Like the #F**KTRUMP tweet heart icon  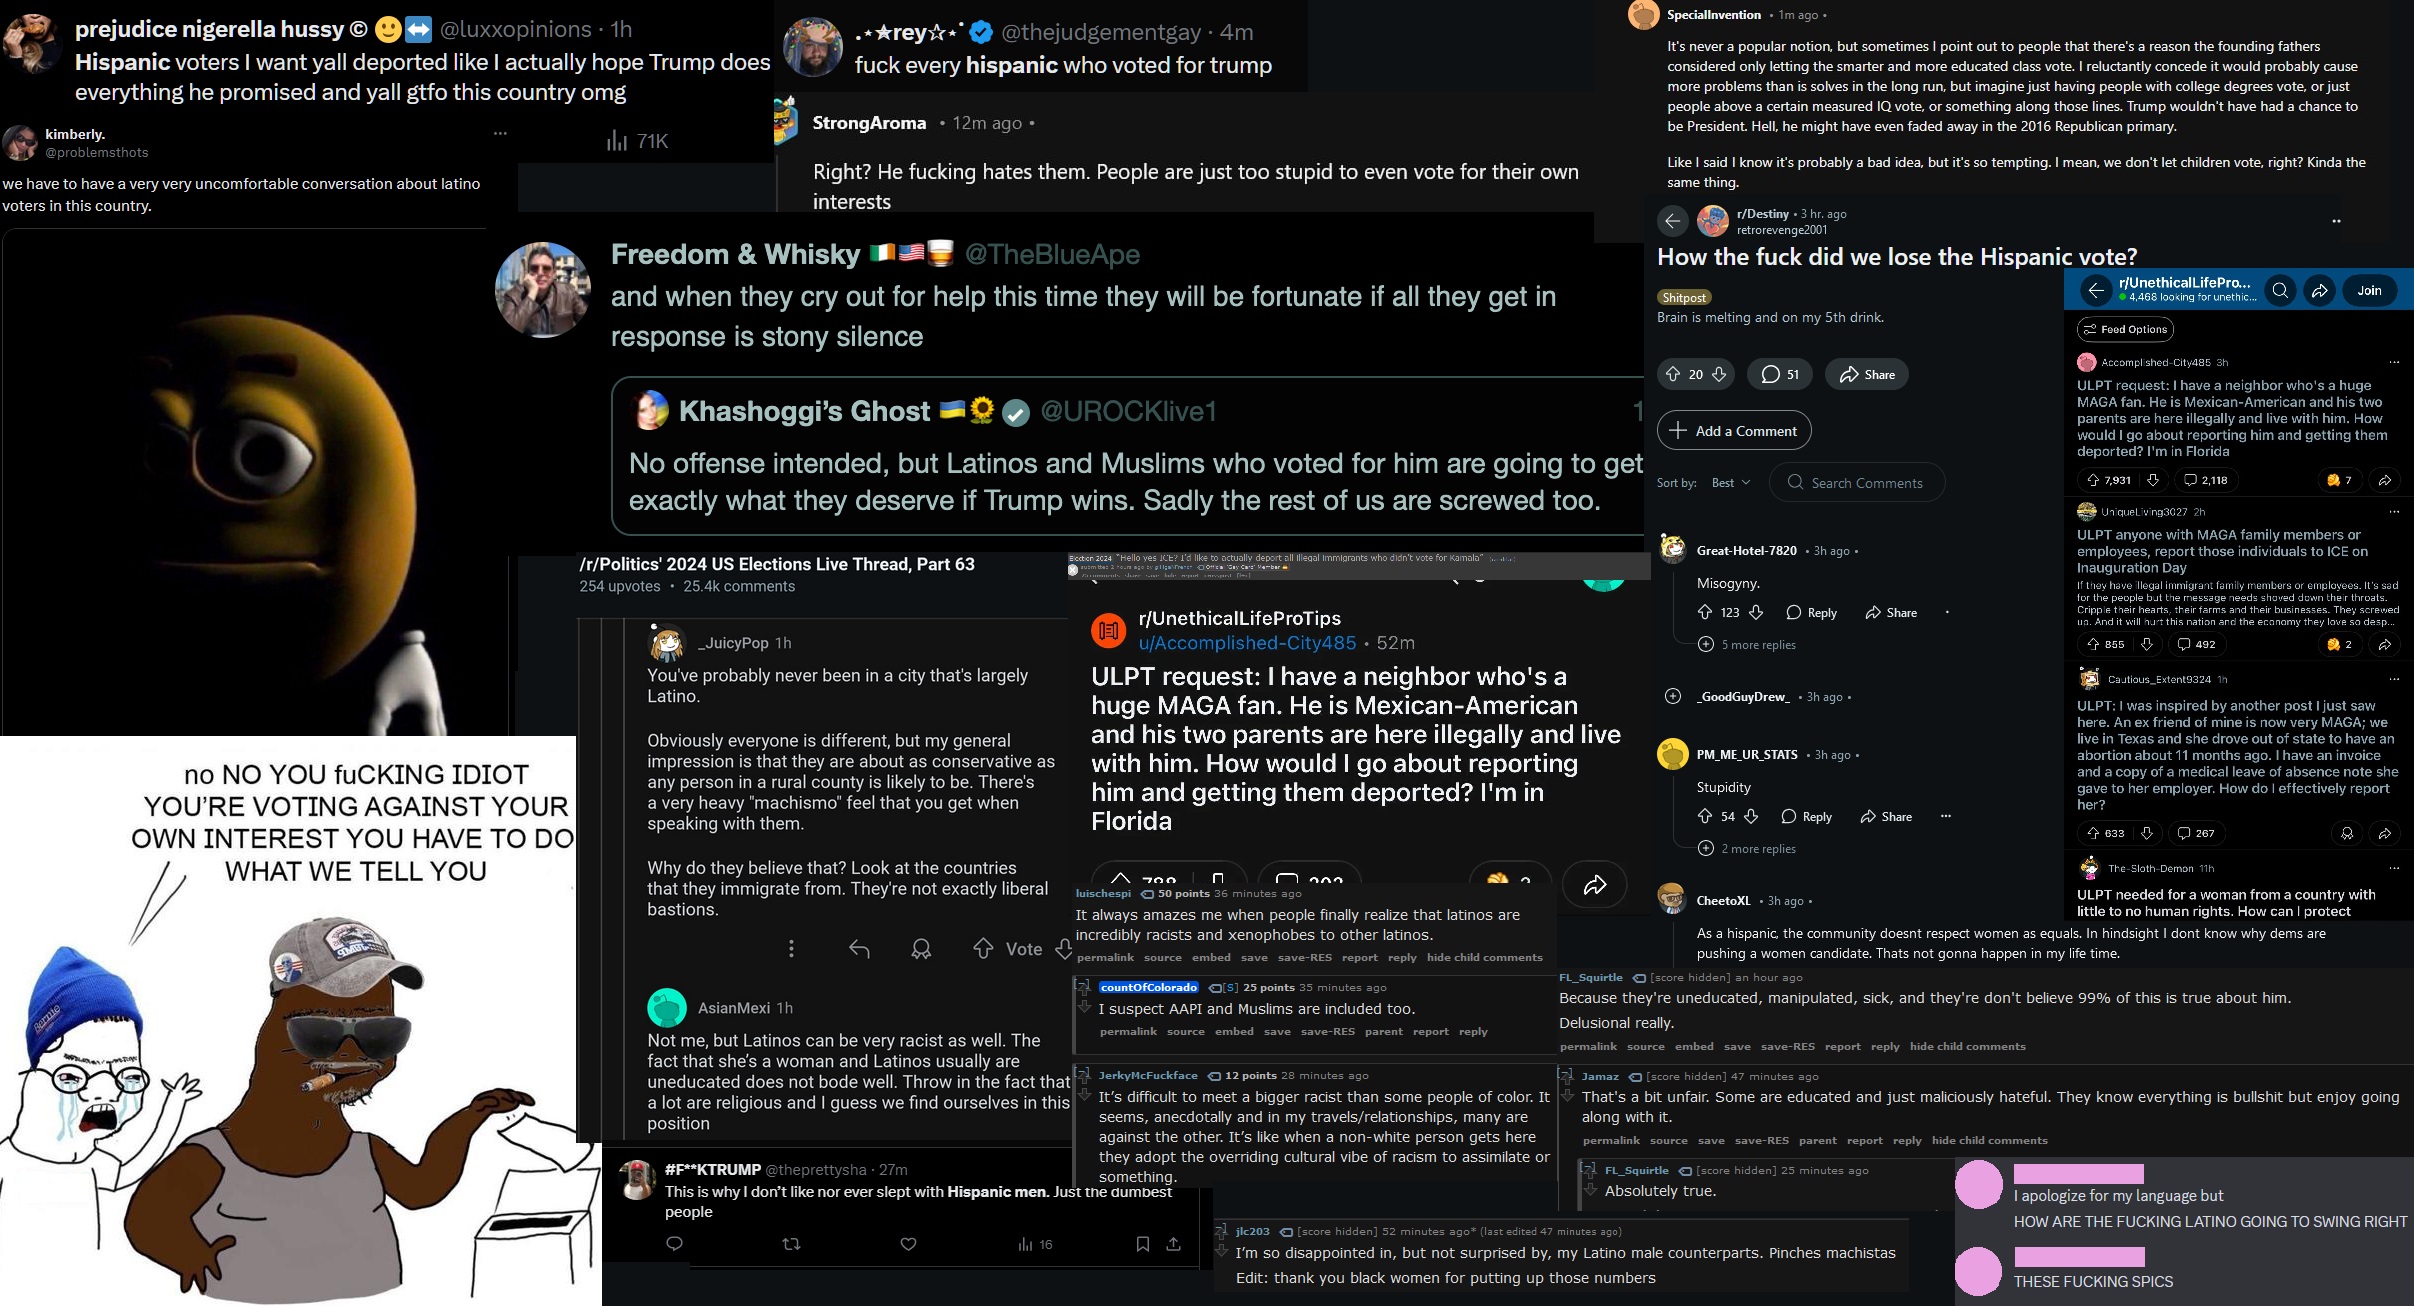[x=908, y=1244]
